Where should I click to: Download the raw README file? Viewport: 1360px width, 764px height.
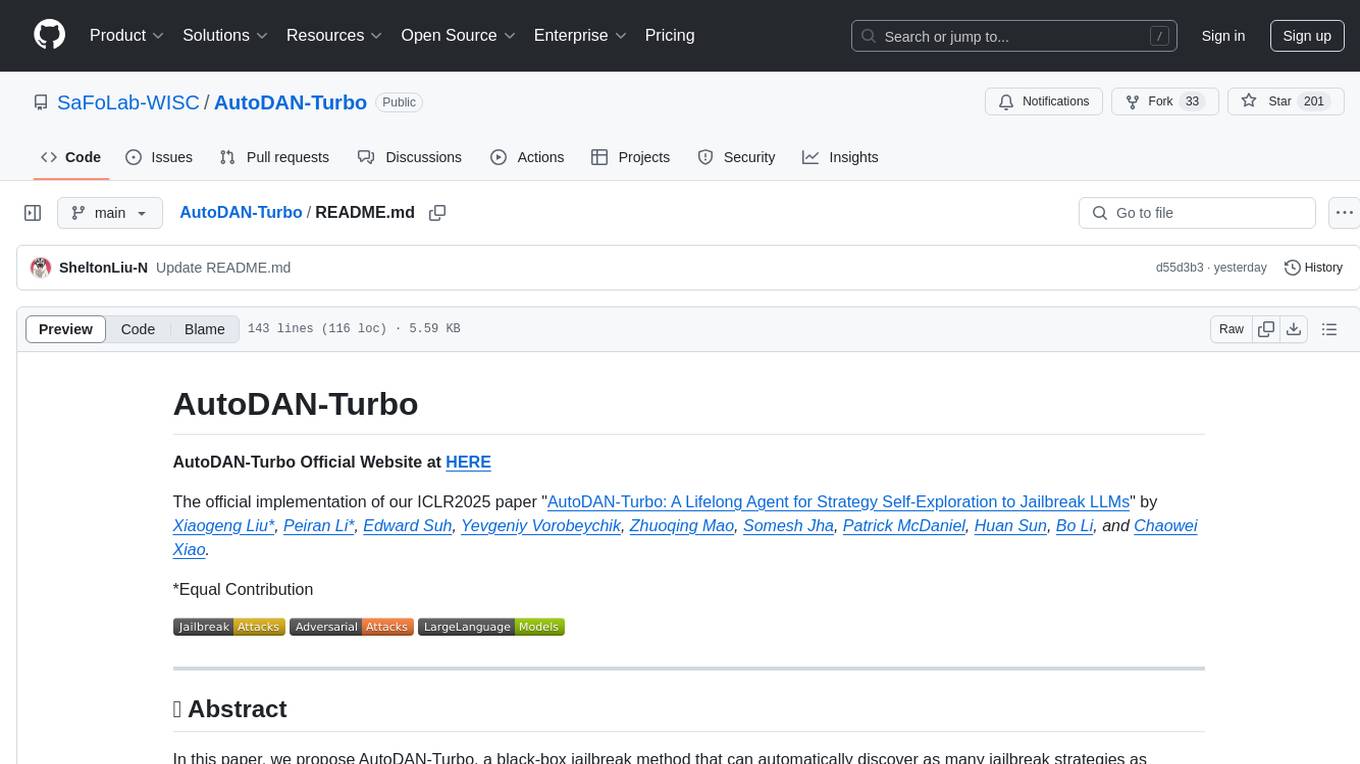[x=1293, y=329]
